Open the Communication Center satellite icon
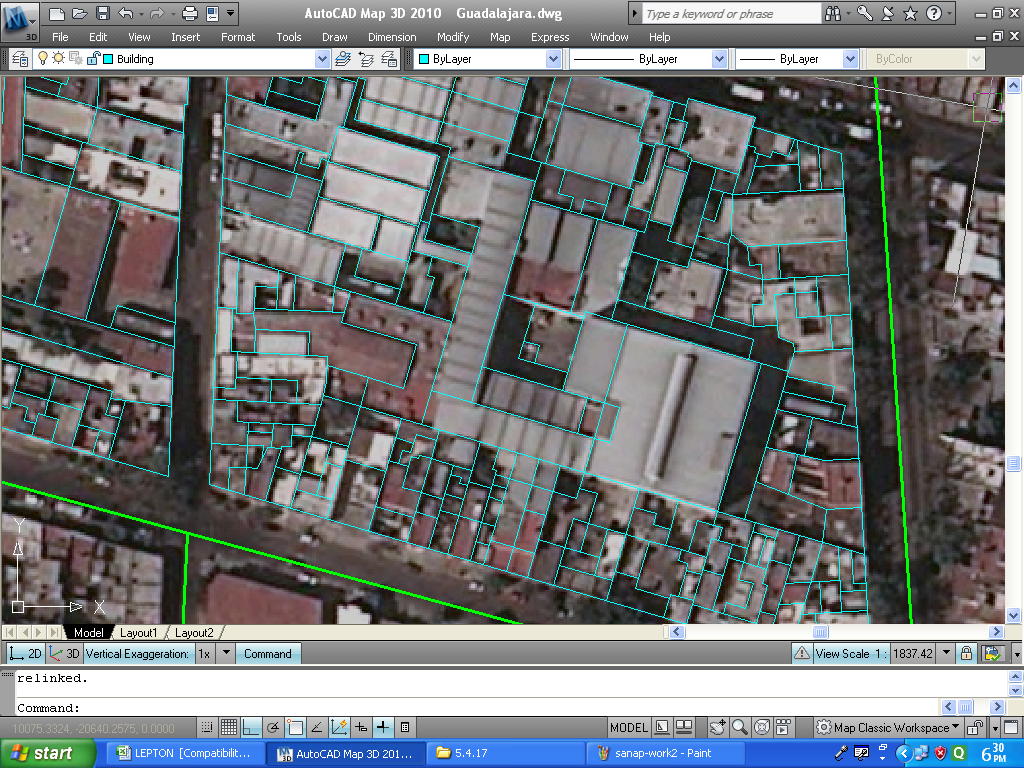Image resolution: width=1024 pixels, height=768 pixels. (x=888, y=13)
